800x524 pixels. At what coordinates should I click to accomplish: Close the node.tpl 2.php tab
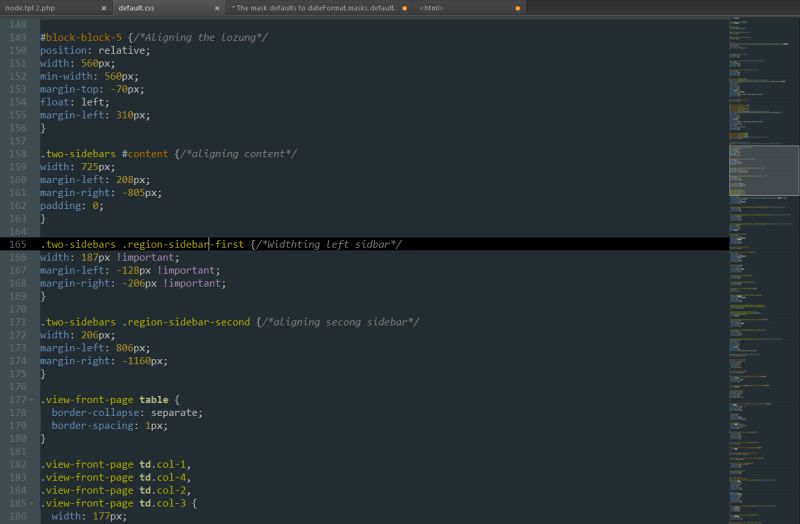(x=104, y=8)
